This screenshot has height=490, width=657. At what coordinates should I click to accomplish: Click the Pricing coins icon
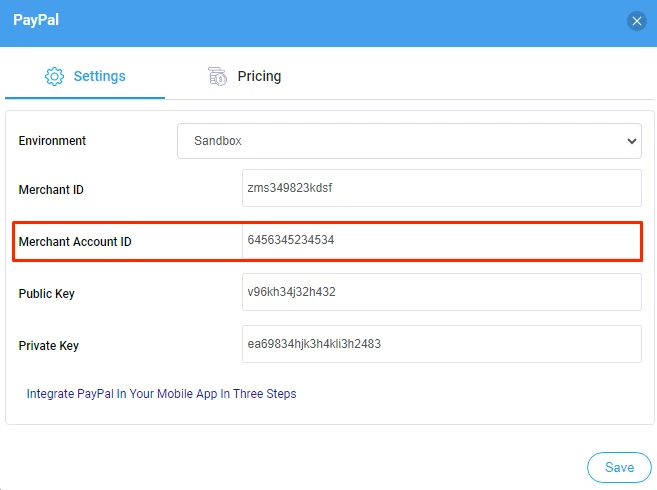click(217, 76)
